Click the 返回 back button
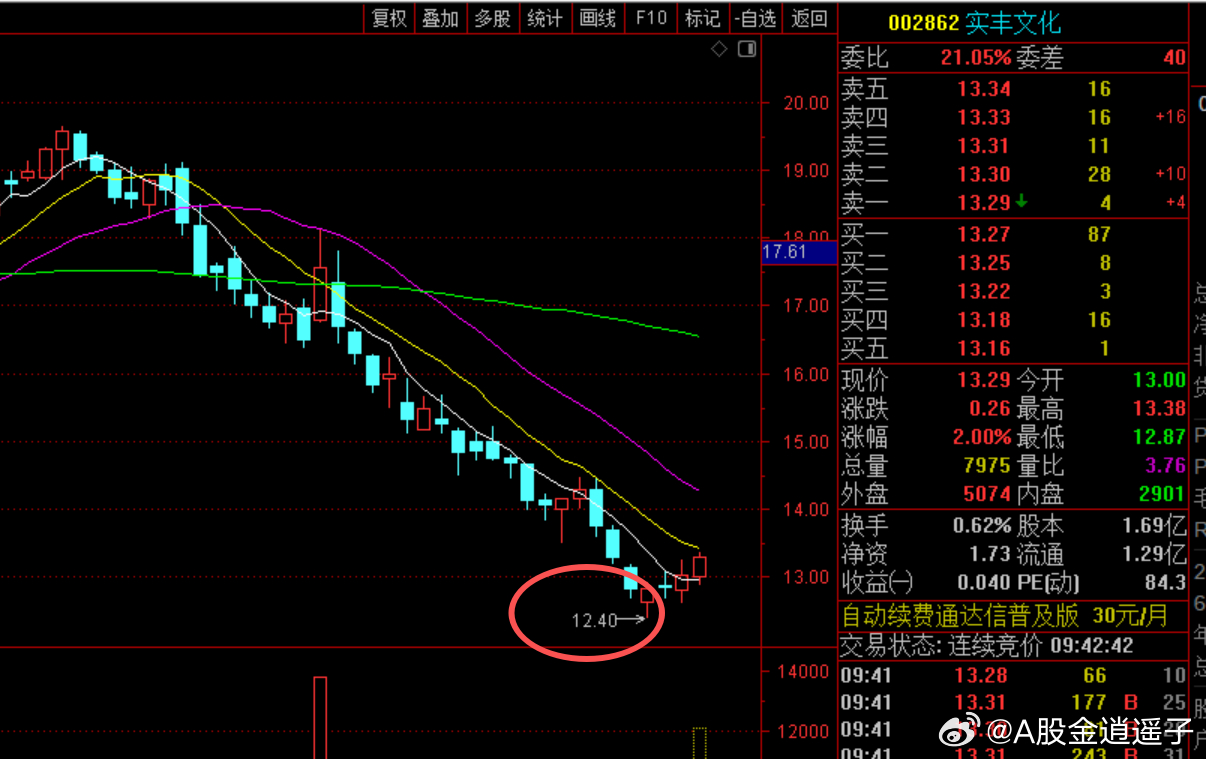The width and height of the screenshot is (1206, 759). (809, 18)
